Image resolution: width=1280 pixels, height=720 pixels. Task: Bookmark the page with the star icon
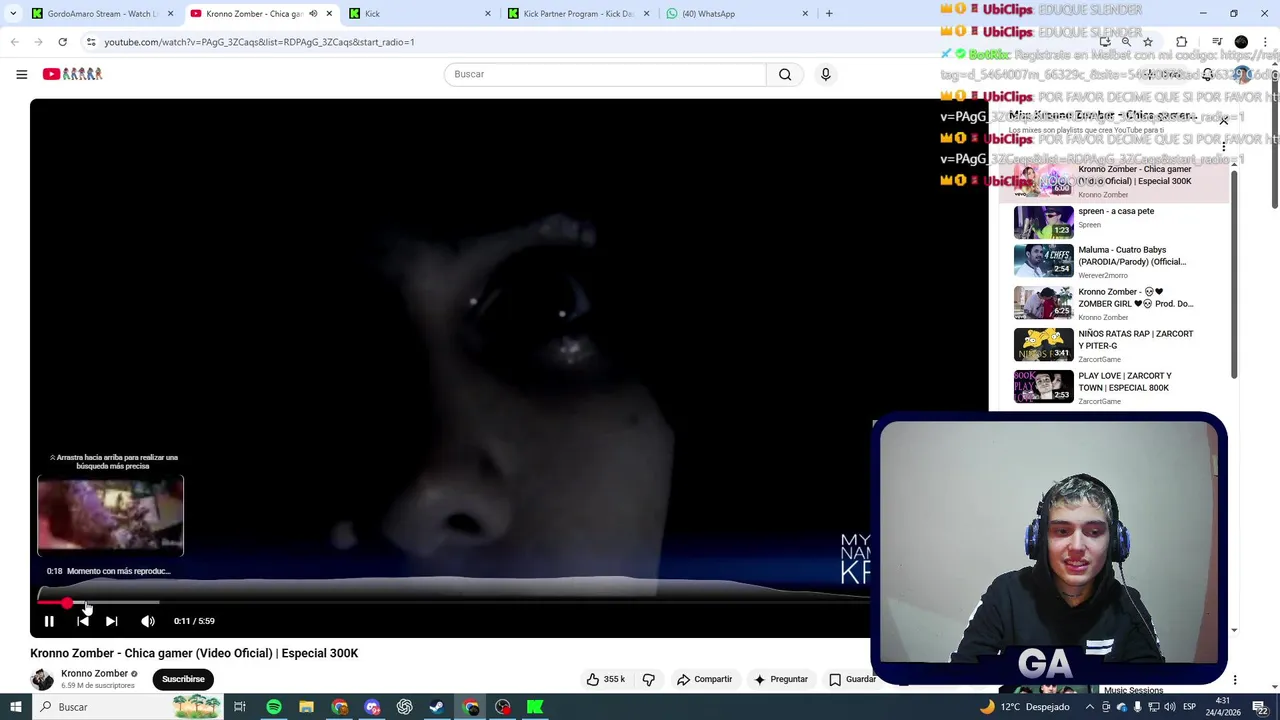[x=1148, y=42]
